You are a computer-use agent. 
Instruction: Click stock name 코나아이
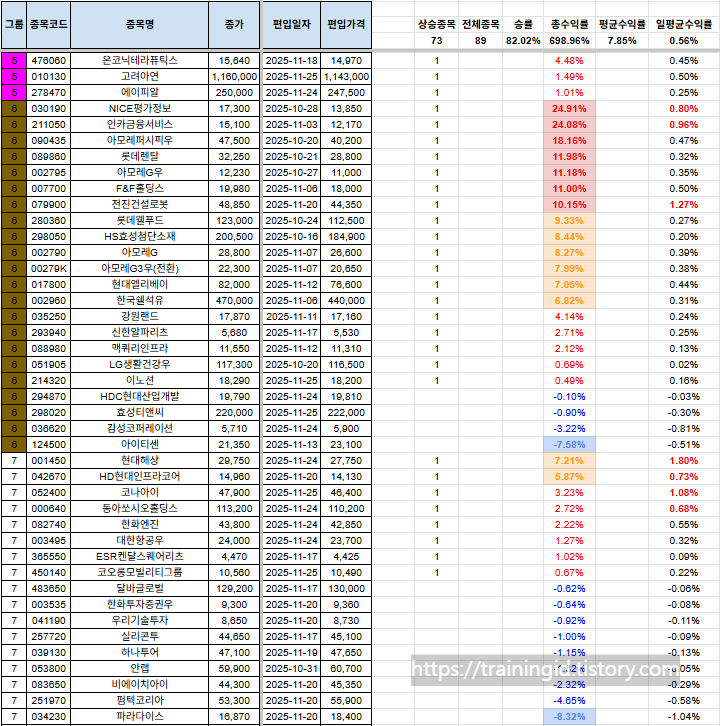click(x=139, y=493)
